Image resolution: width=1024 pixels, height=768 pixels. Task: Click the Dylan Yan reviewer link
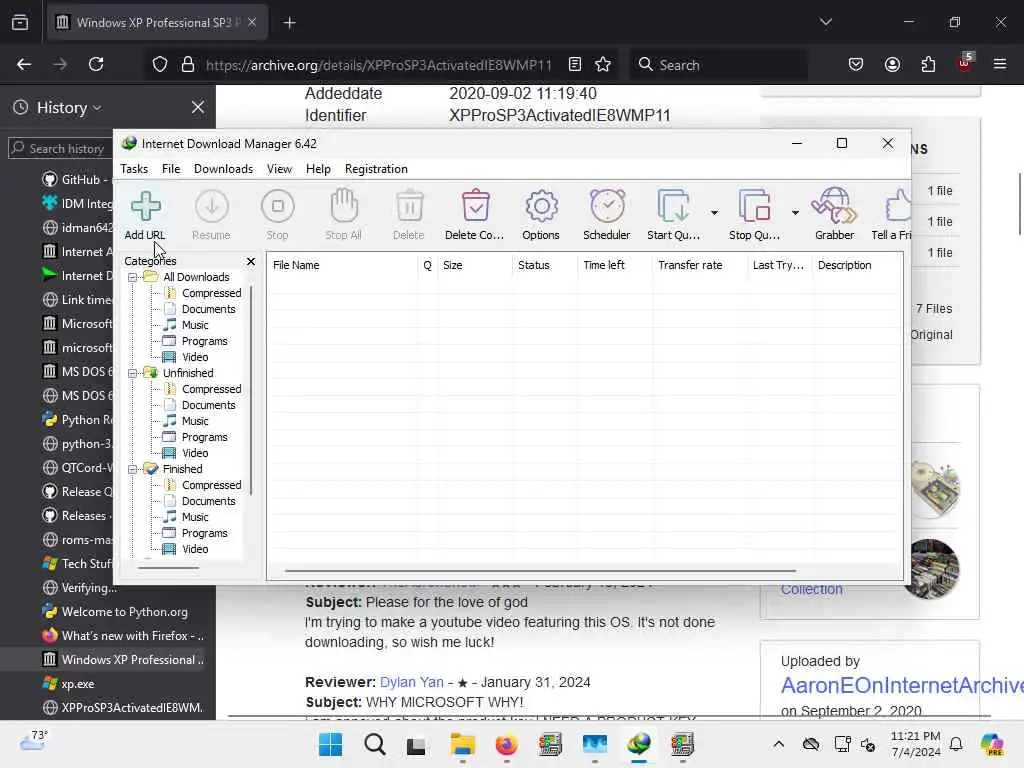(x=411, y=682)
